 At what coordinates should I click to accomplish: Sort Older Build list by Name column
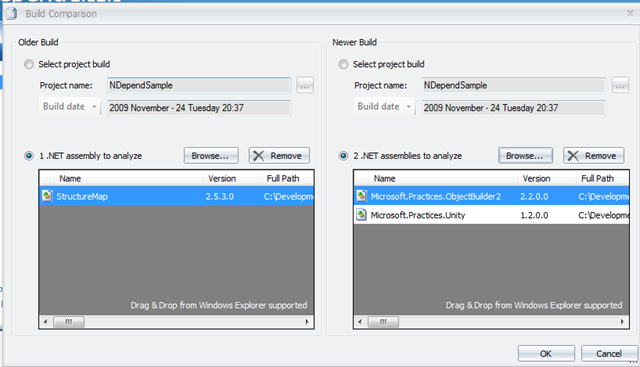tap(129, 178)
